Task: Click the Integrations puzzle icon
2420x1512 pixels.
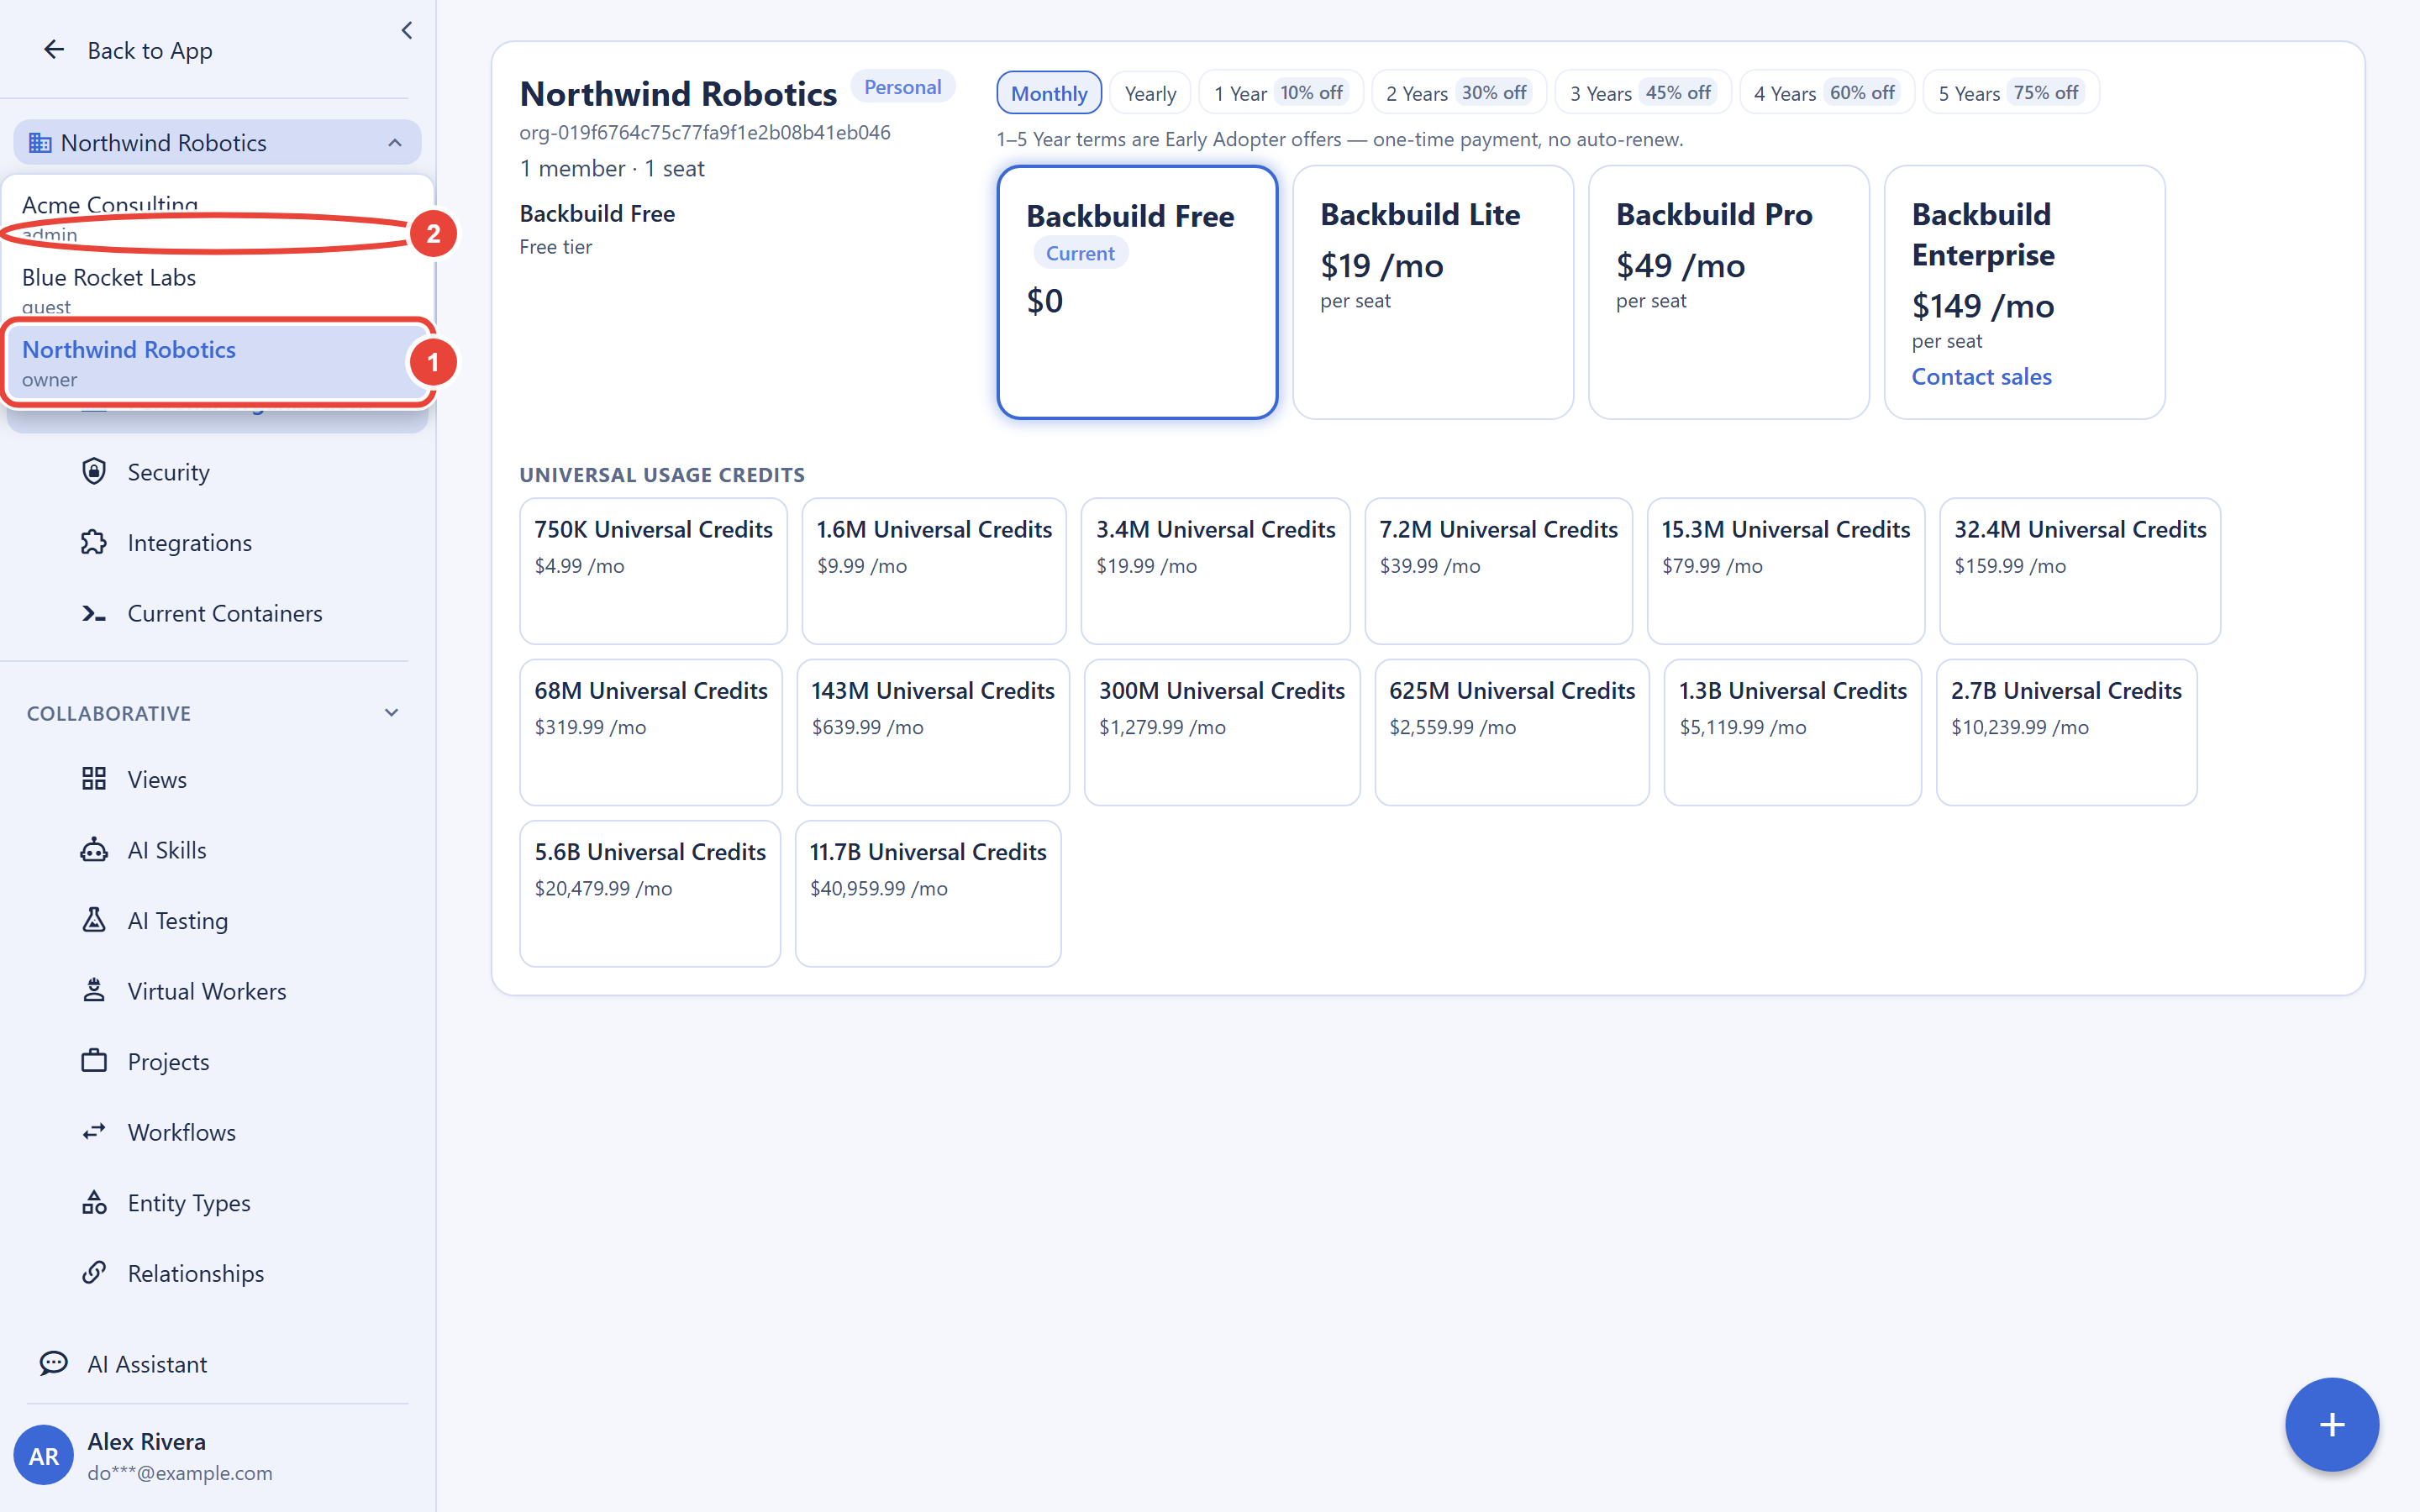Action: [x=94, y=542]
